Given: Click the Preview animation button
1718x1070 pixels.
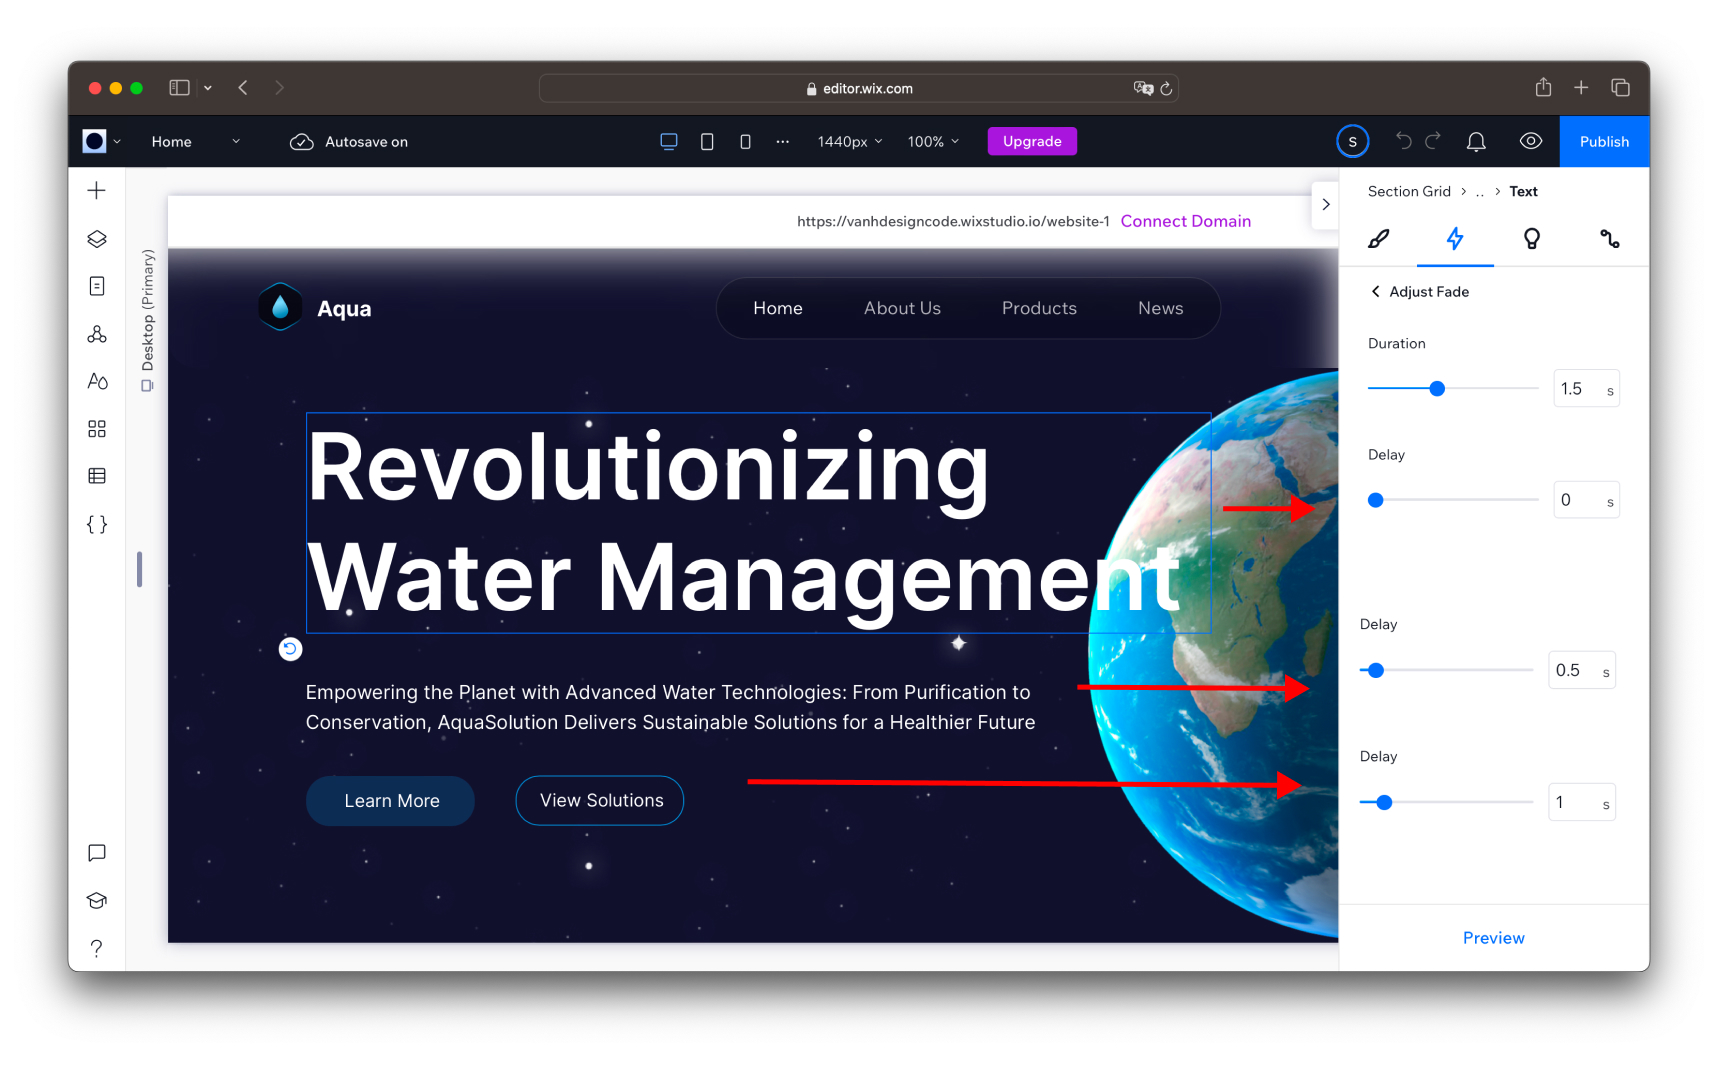Looking at the screenshot, I should pos(1493,938).
